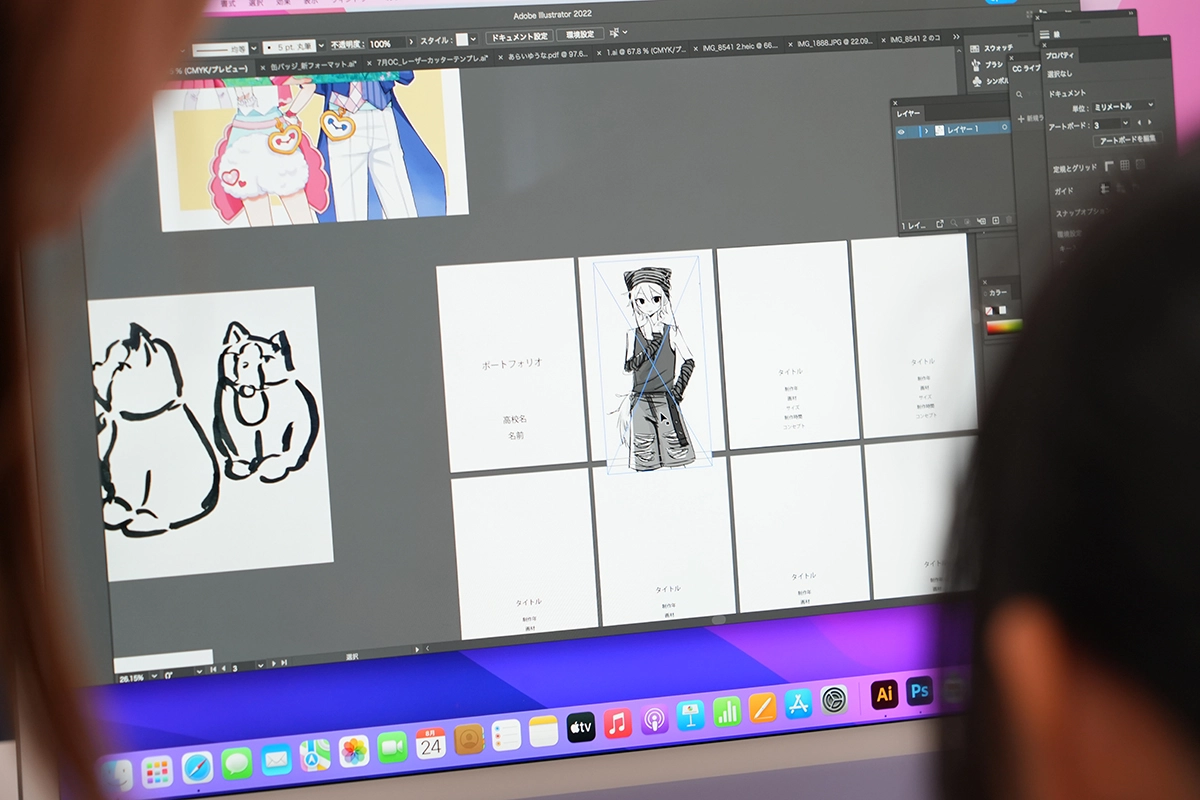Image resolution: width=1200 pixels, height=800 pixels.
Task: Click the スタイル style swatch box
Action: point(464,40)
